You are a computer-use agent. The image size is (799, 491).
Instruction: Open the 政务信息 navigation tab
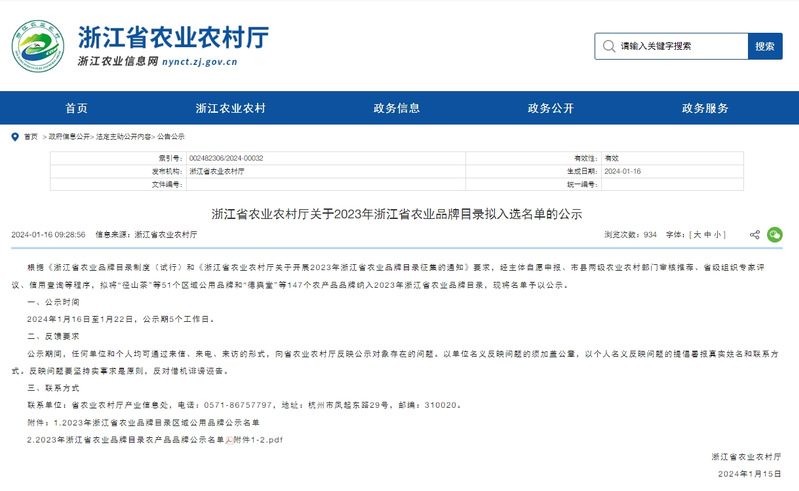point(396,108)
